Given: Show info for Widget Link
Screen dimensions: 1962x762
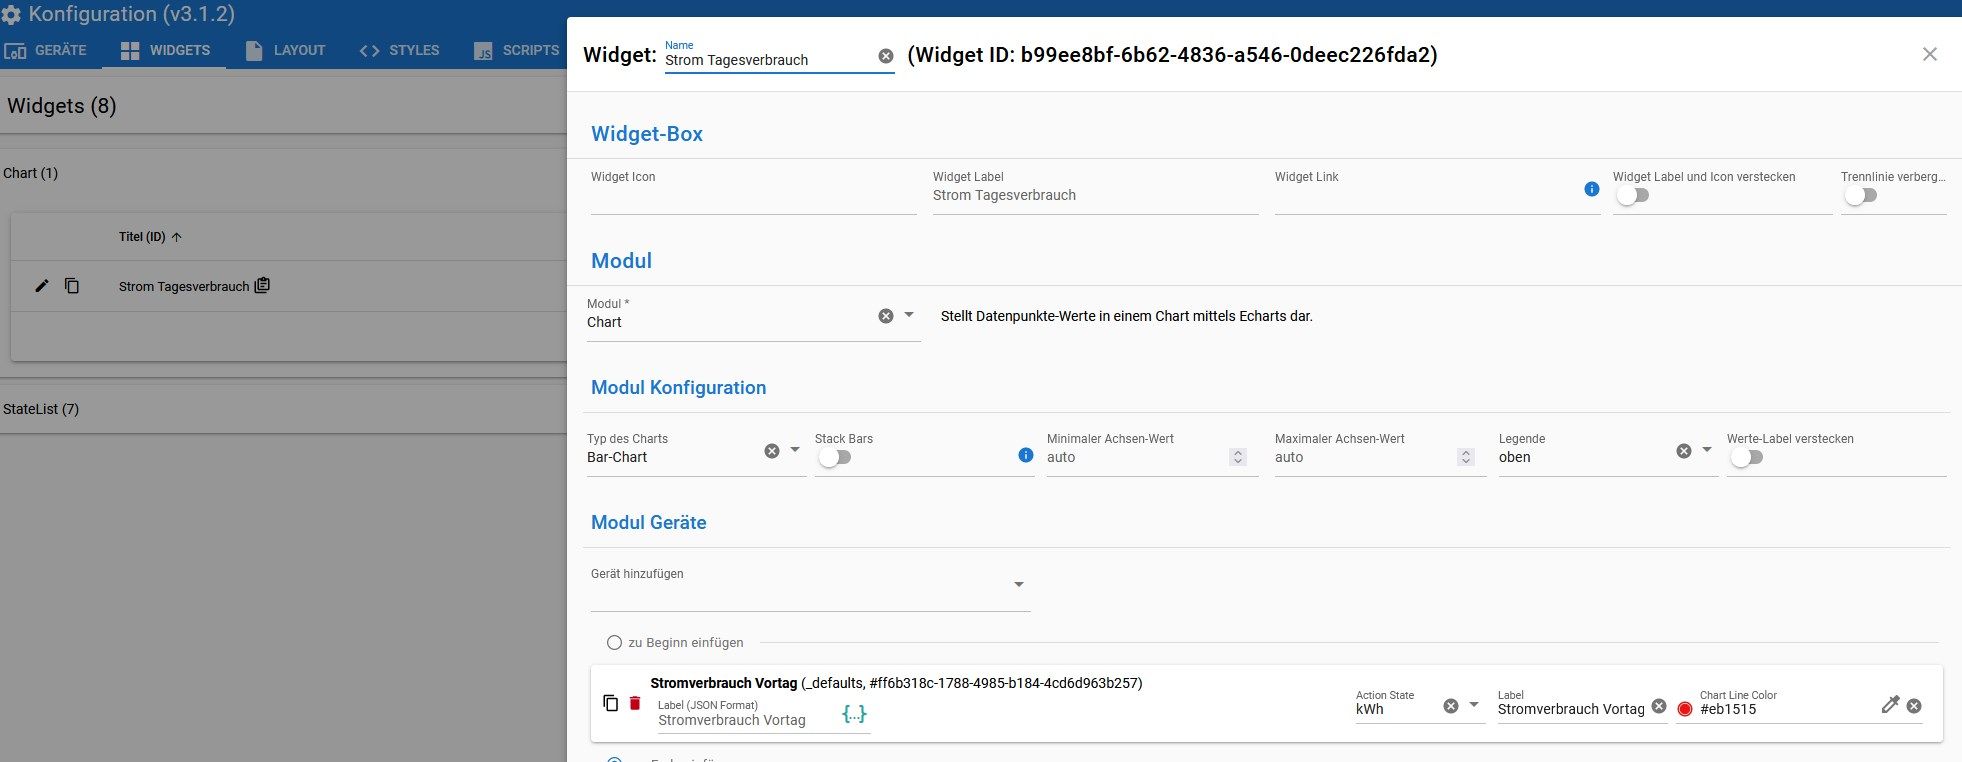Looking at the screenshot, I should [1592, 189].
